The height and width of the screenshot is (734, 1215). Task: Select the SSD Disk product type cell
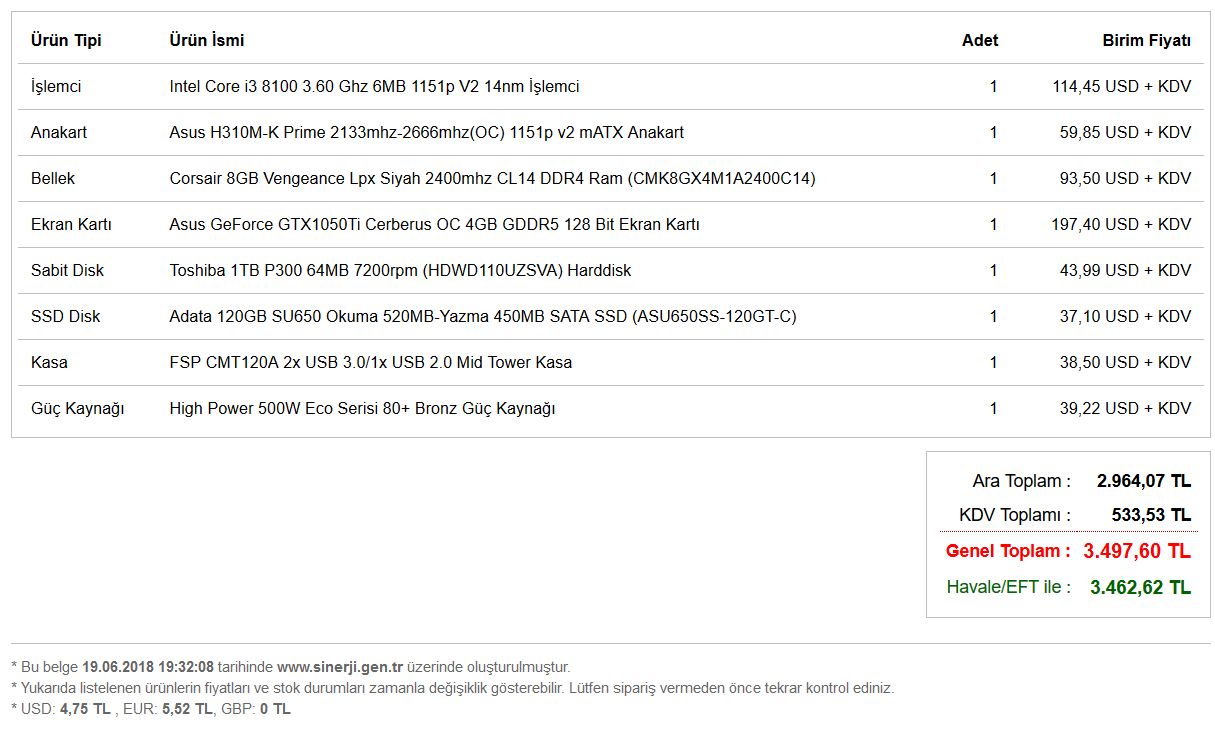tap(66, 317)
